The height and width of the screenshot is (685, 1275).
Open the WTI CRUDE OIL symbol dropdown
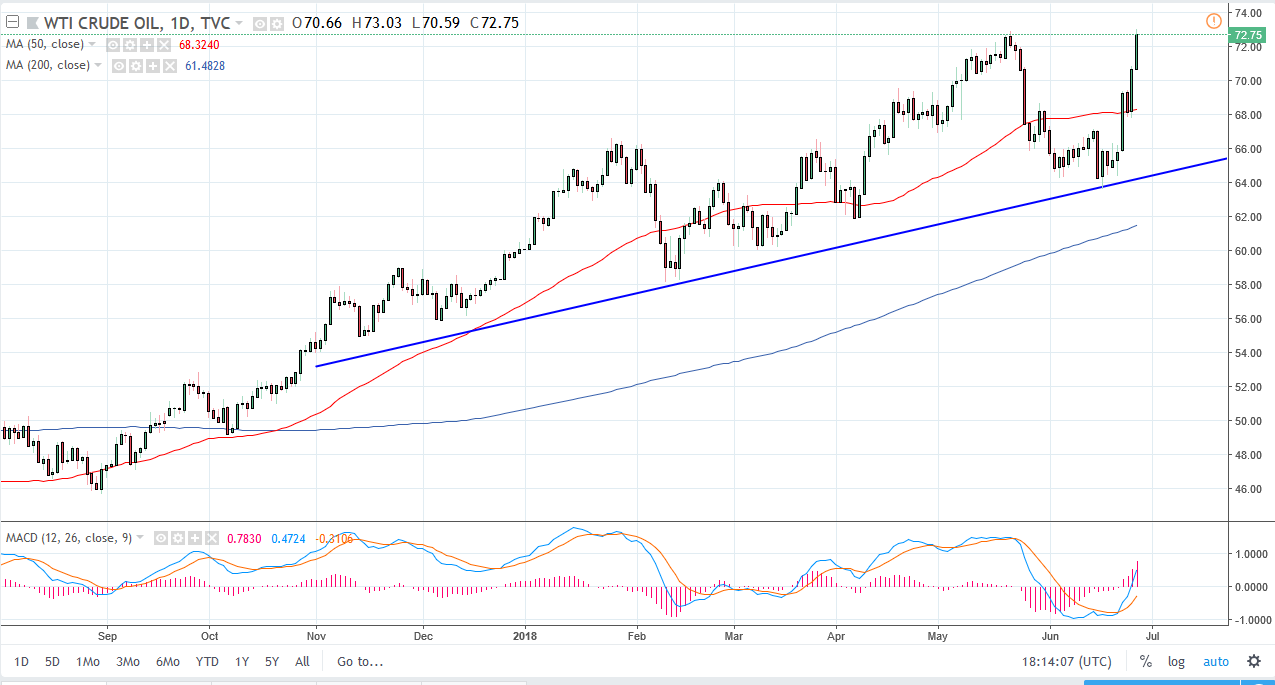coord(238,22)
